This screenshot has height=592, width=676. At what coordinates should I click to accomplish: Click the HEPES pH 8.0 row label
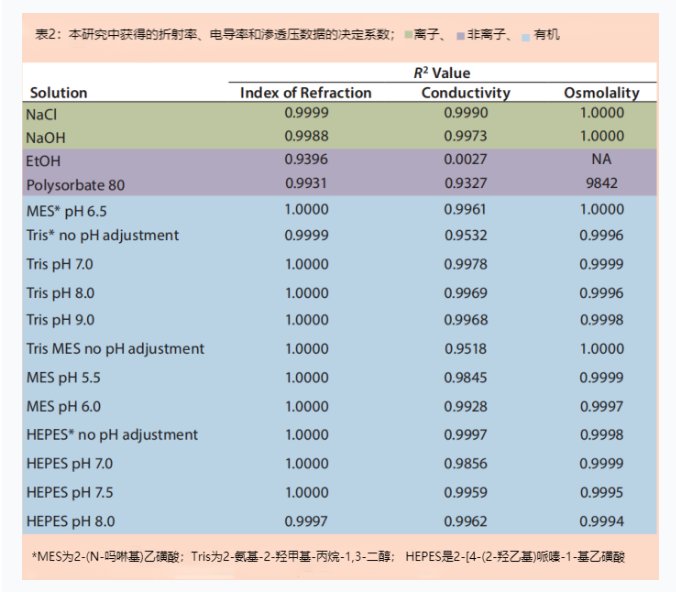pyautogui.click(x=70, y=521)
